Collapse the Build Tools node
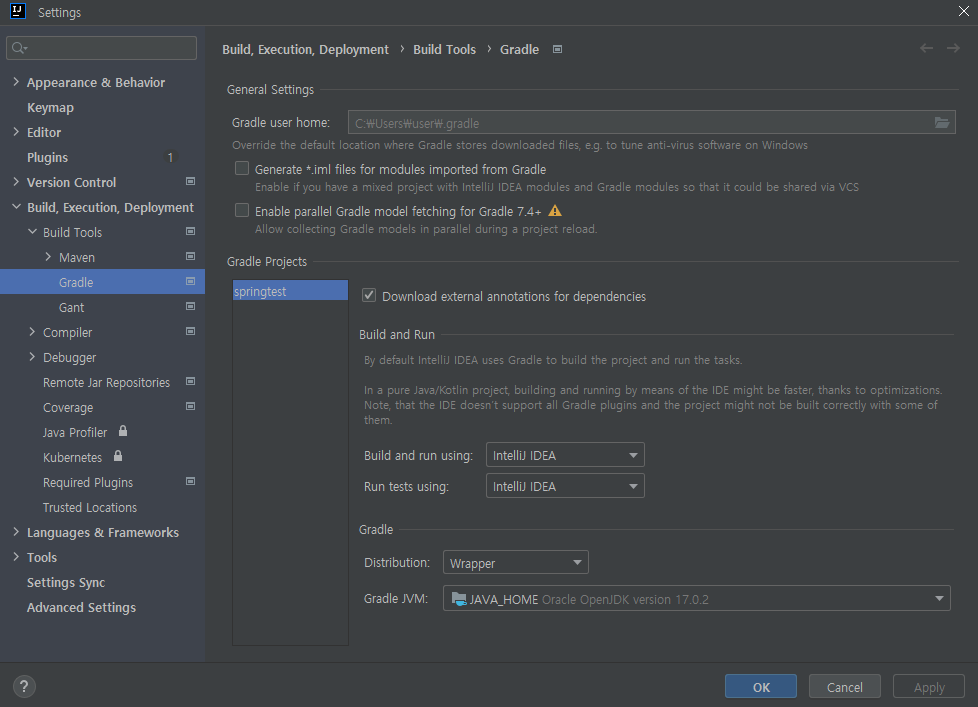The height and width of the screenshot is (707, 978). tap(32, 231)
